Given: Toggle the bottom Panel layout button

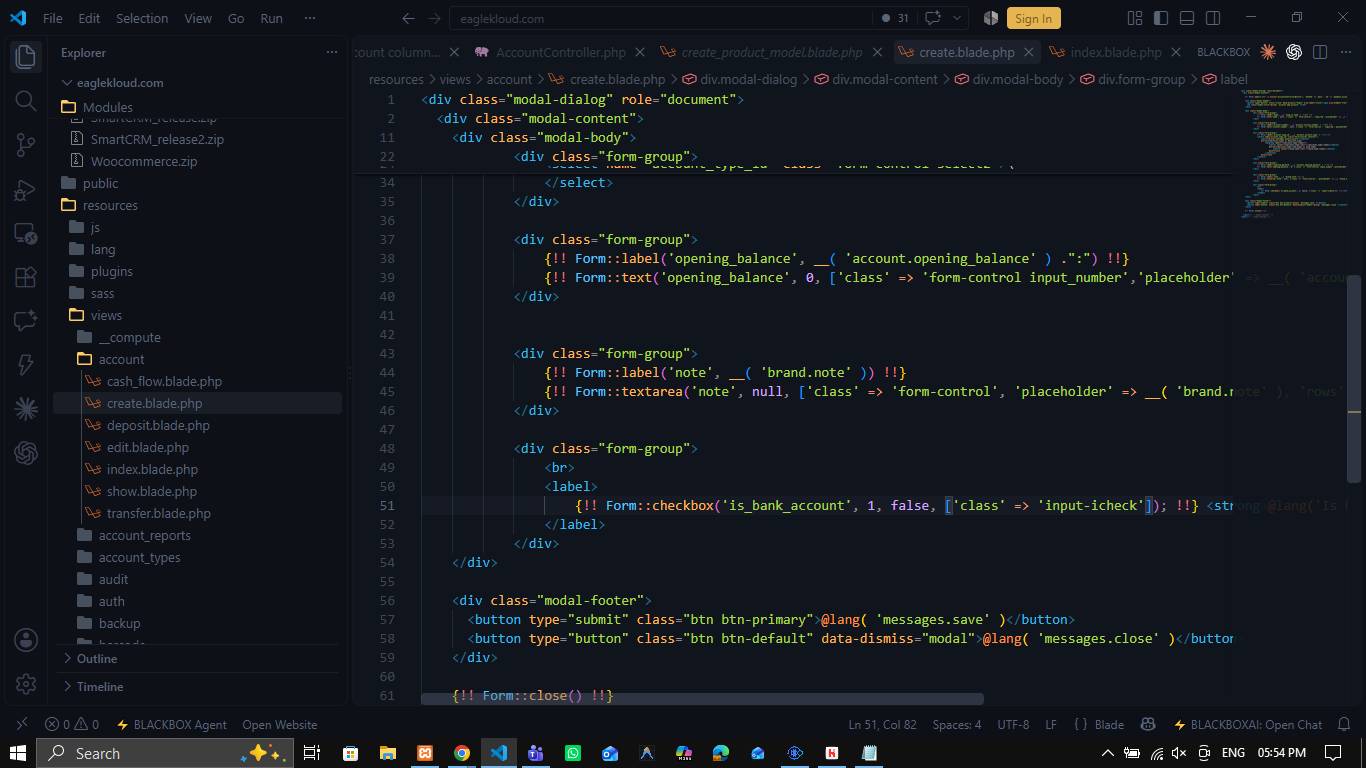Looking at the screenshot, I should (1187, 18).
